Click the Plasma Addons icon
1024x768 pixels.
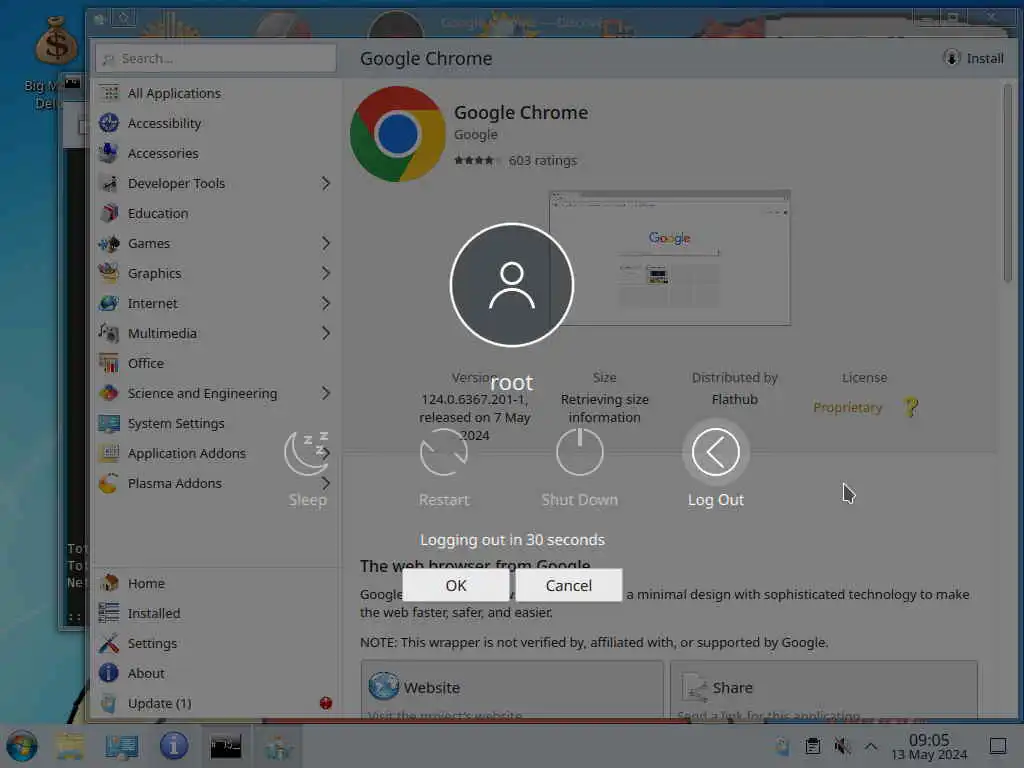pos(109,483)
